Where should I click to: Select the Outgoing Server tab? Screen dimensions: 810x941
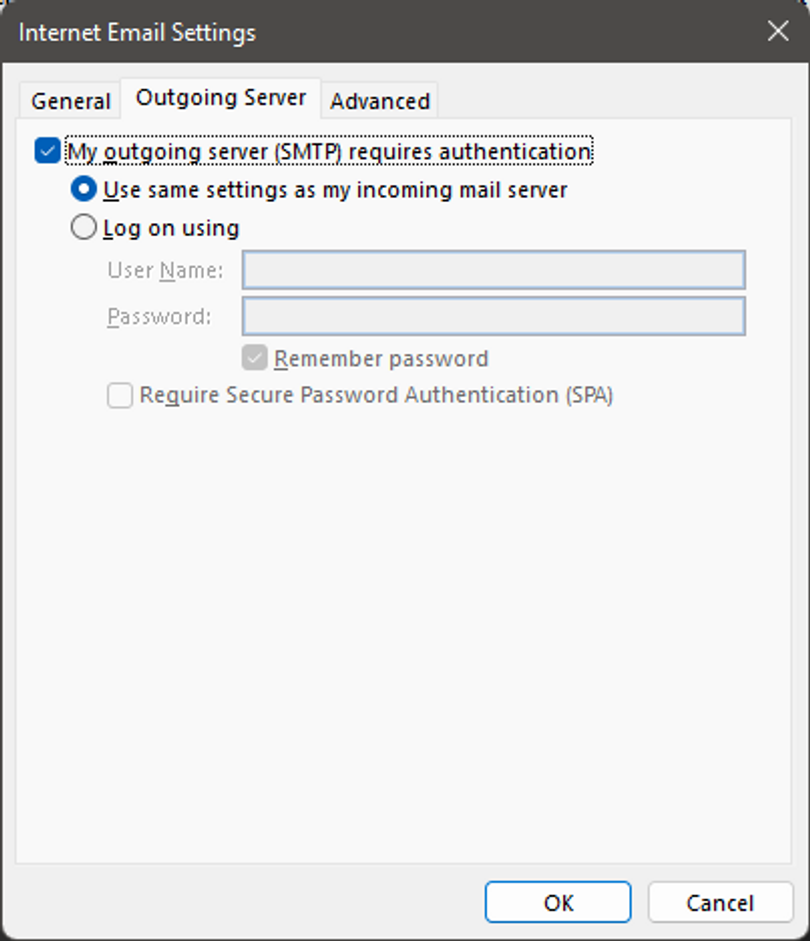click(221, 98)
